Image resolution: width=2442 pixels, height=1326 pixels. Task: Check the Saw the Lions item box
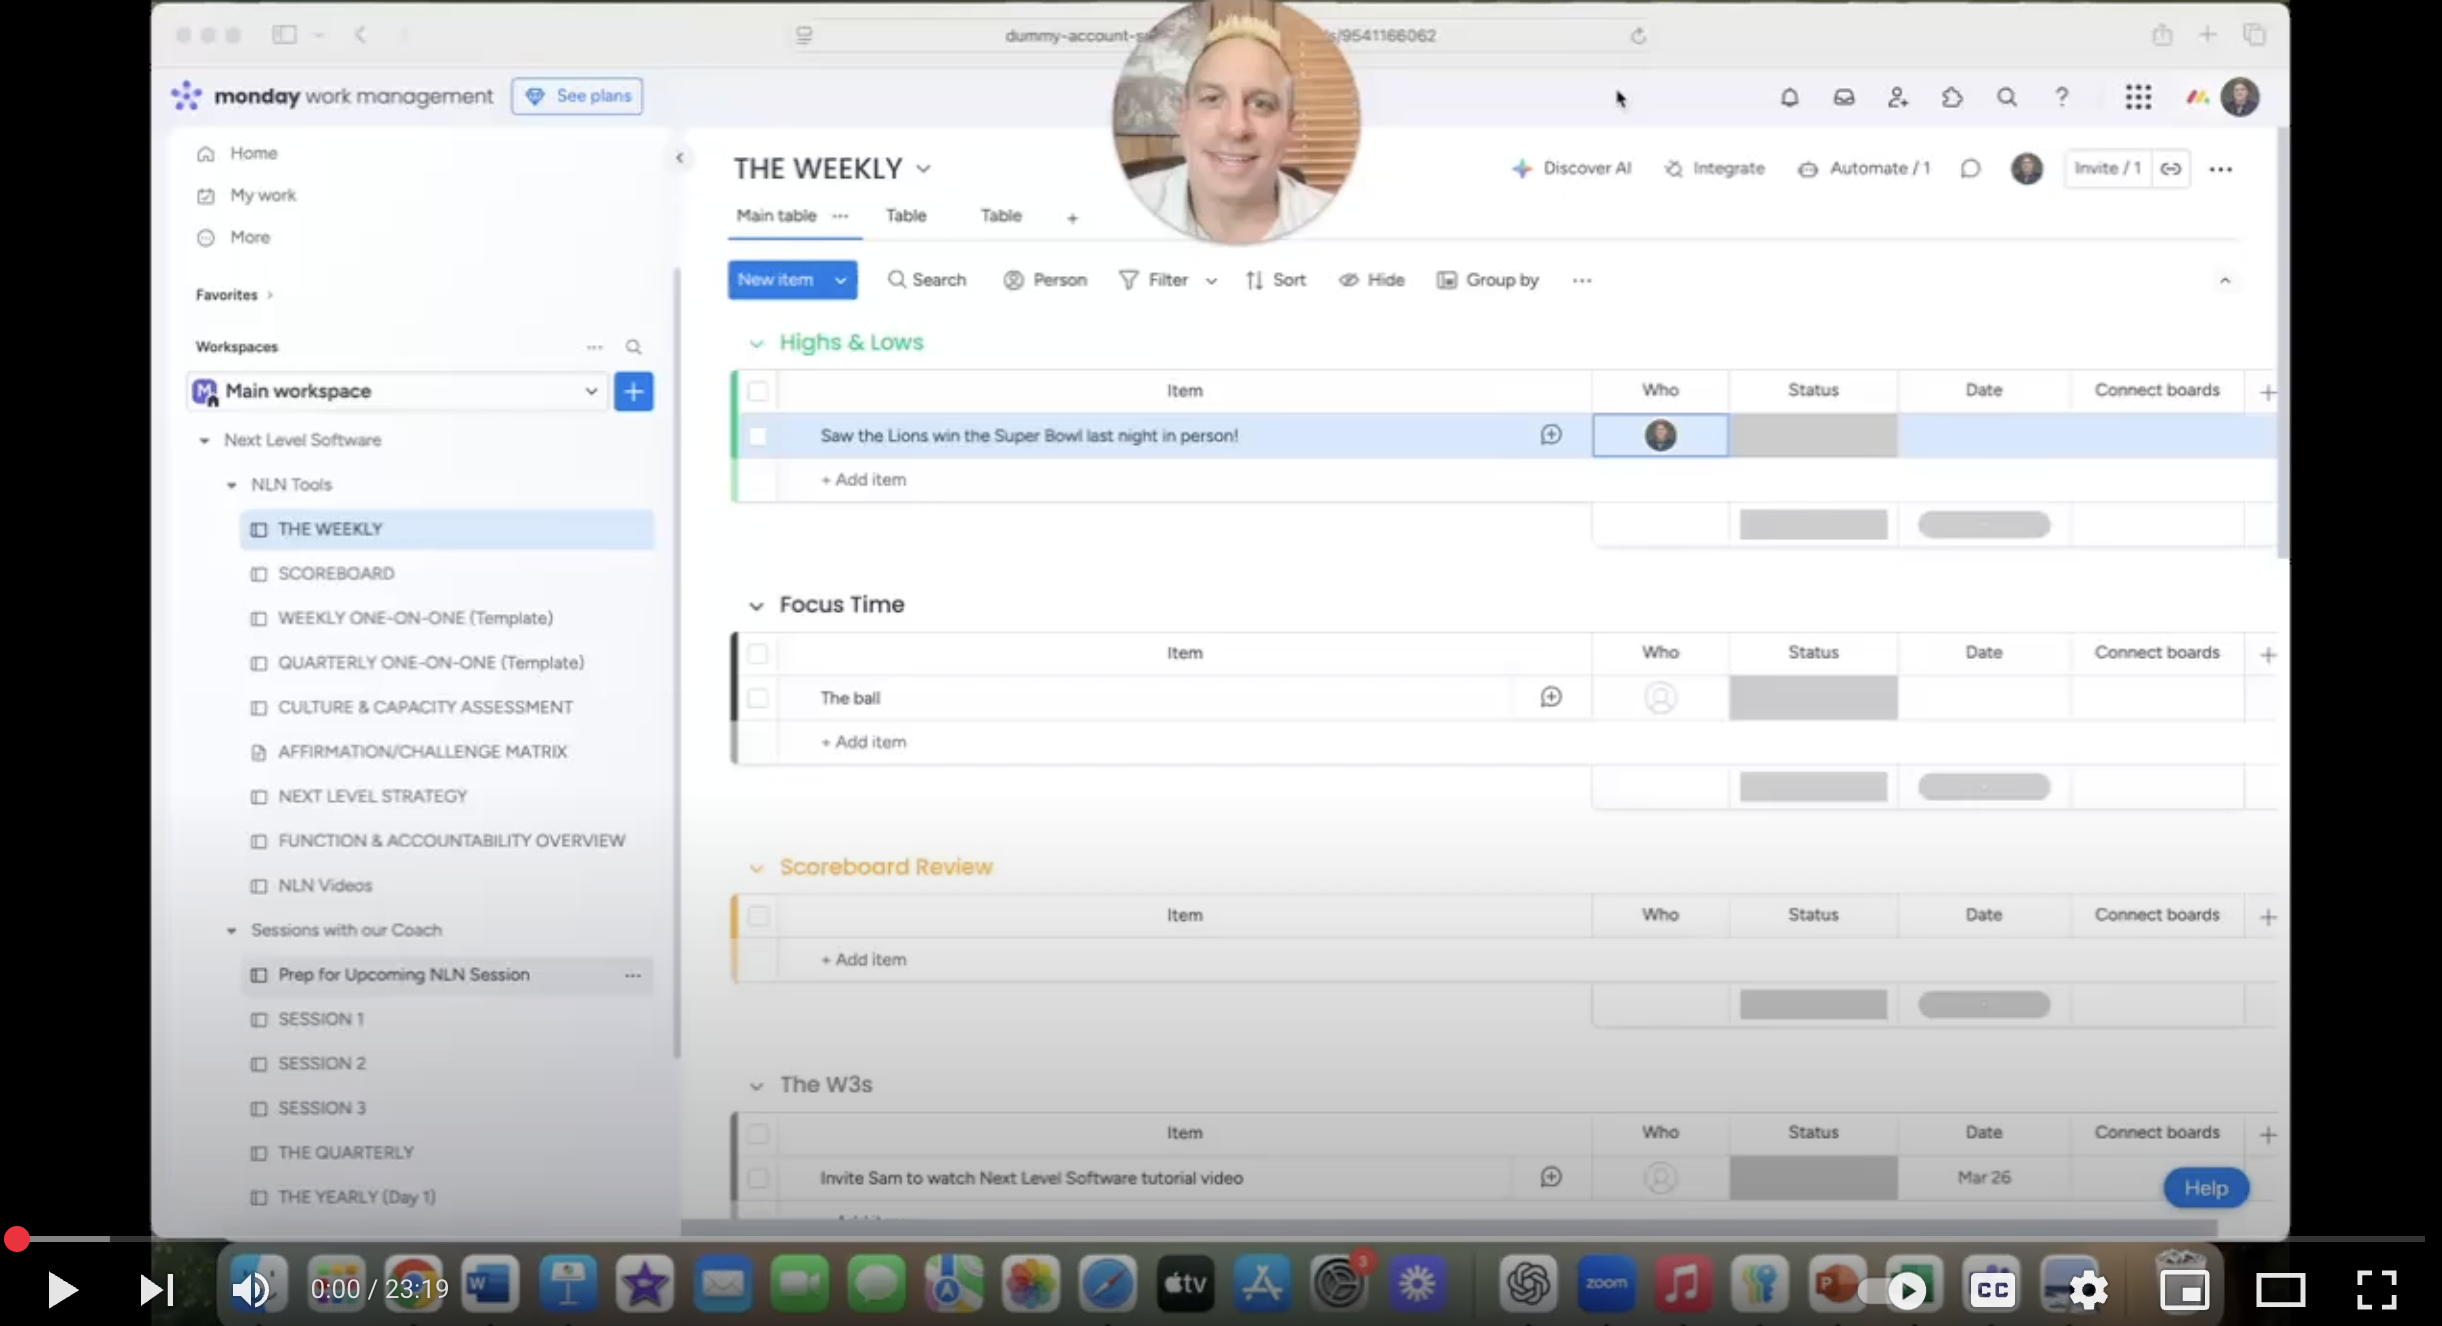(x=757, y=436)
